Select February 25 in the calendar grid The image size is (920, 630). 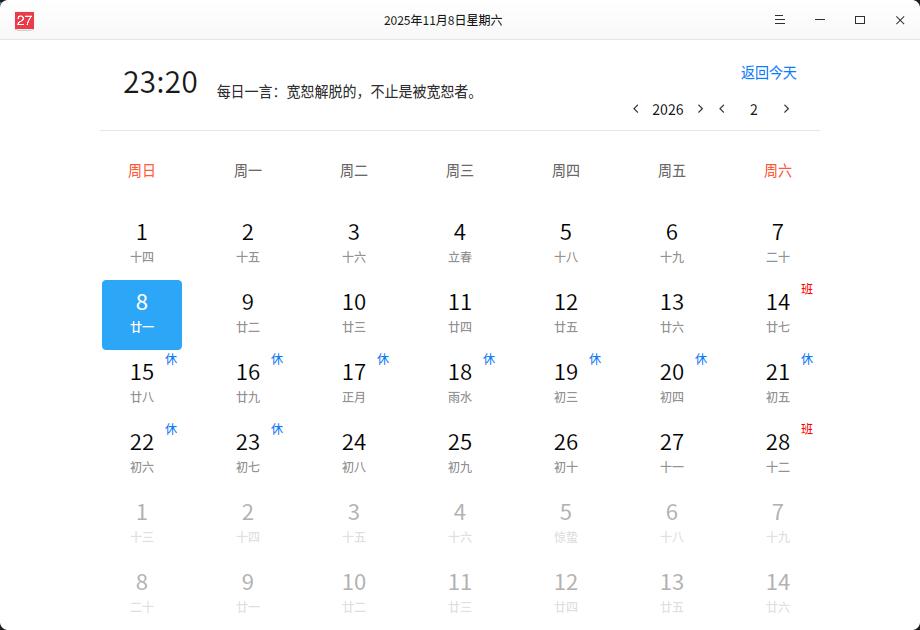click(x=459, y=452)
